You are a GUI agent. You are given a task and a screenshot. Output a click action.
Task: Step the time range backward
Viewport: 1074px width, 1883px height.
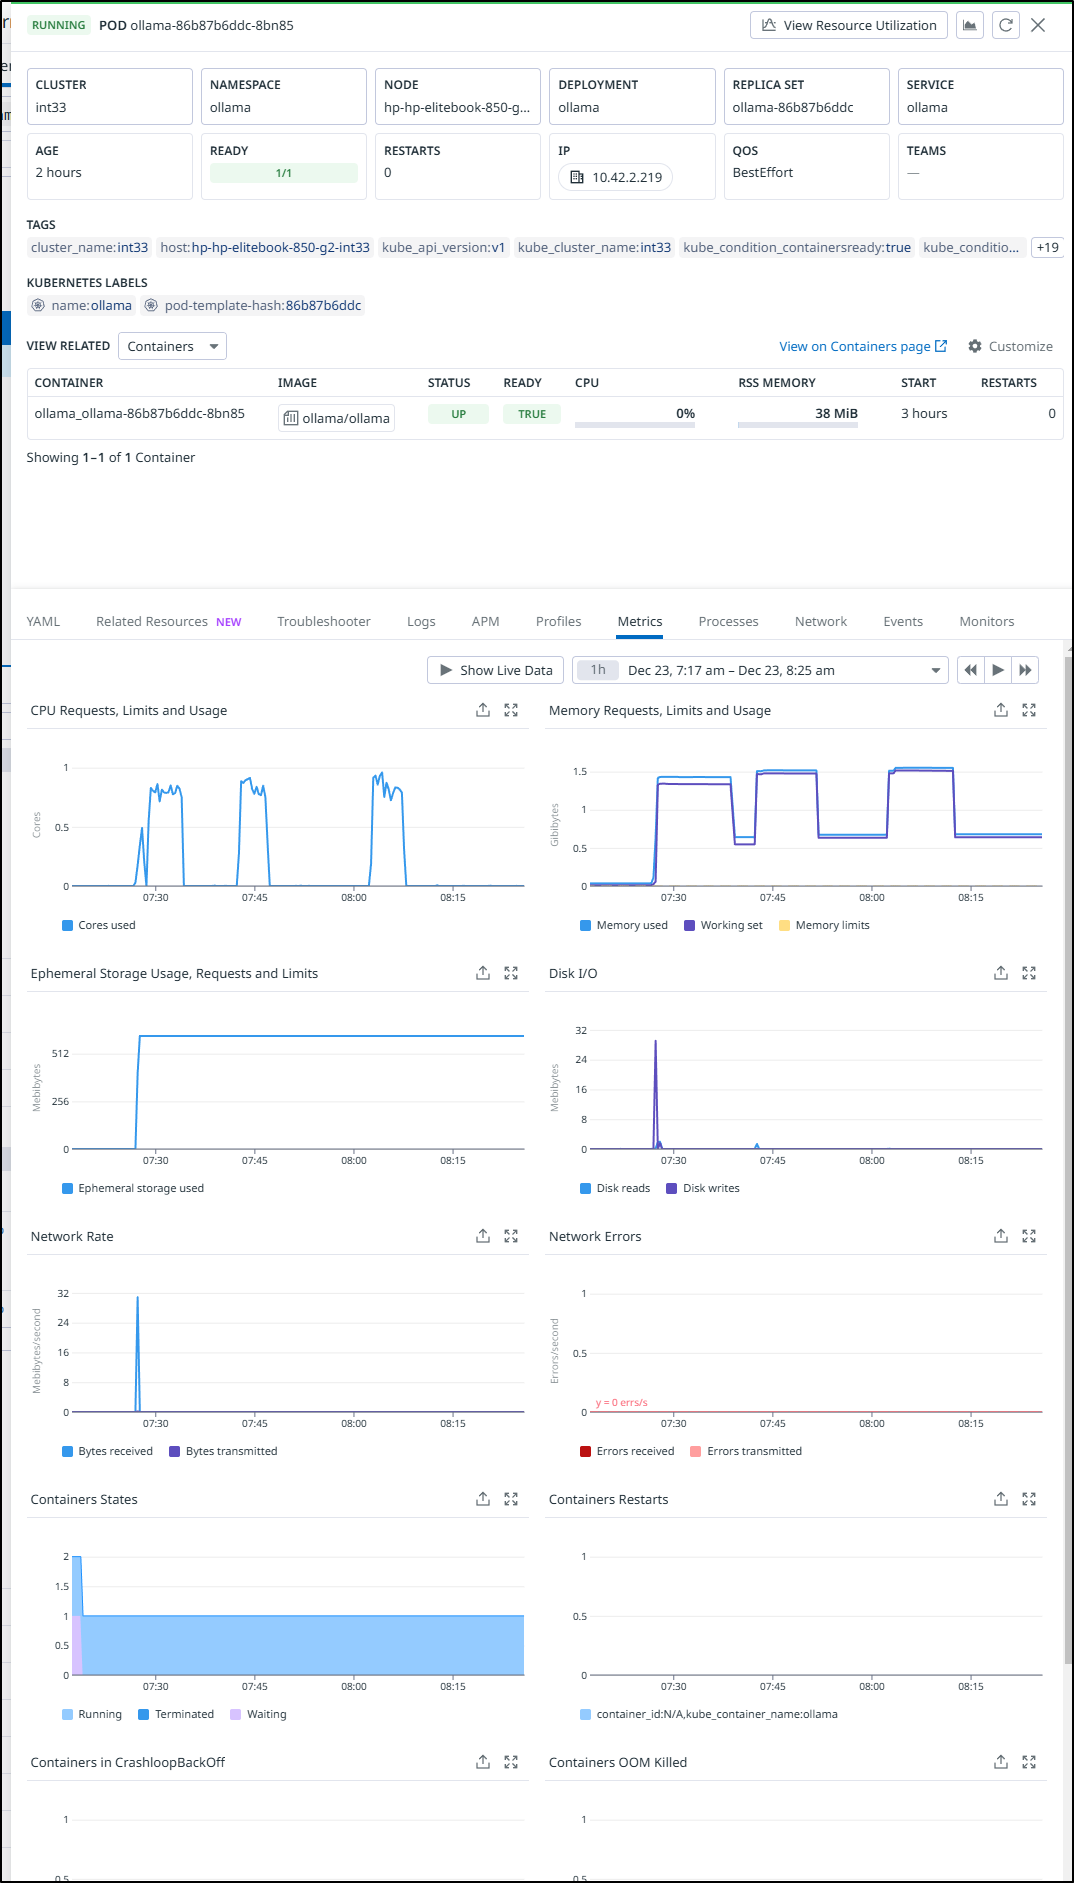970,670
